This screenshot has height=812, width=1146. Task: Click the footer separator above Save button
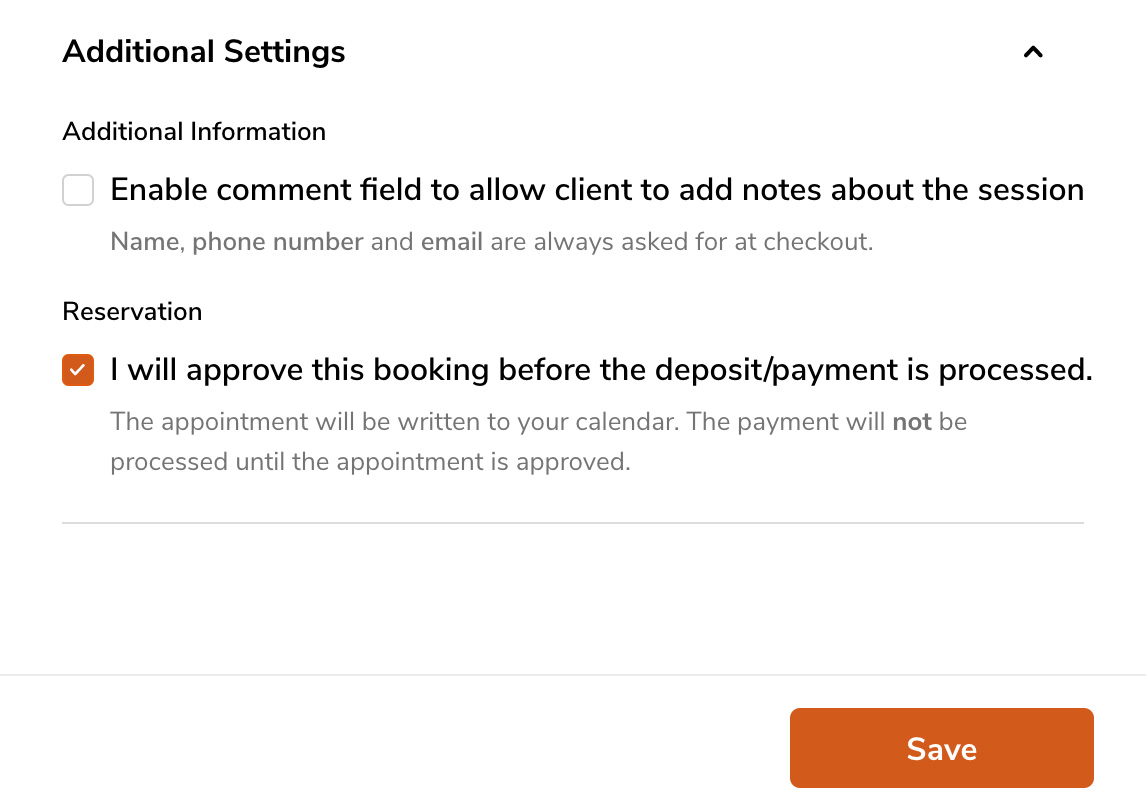(x=572, y=675)
